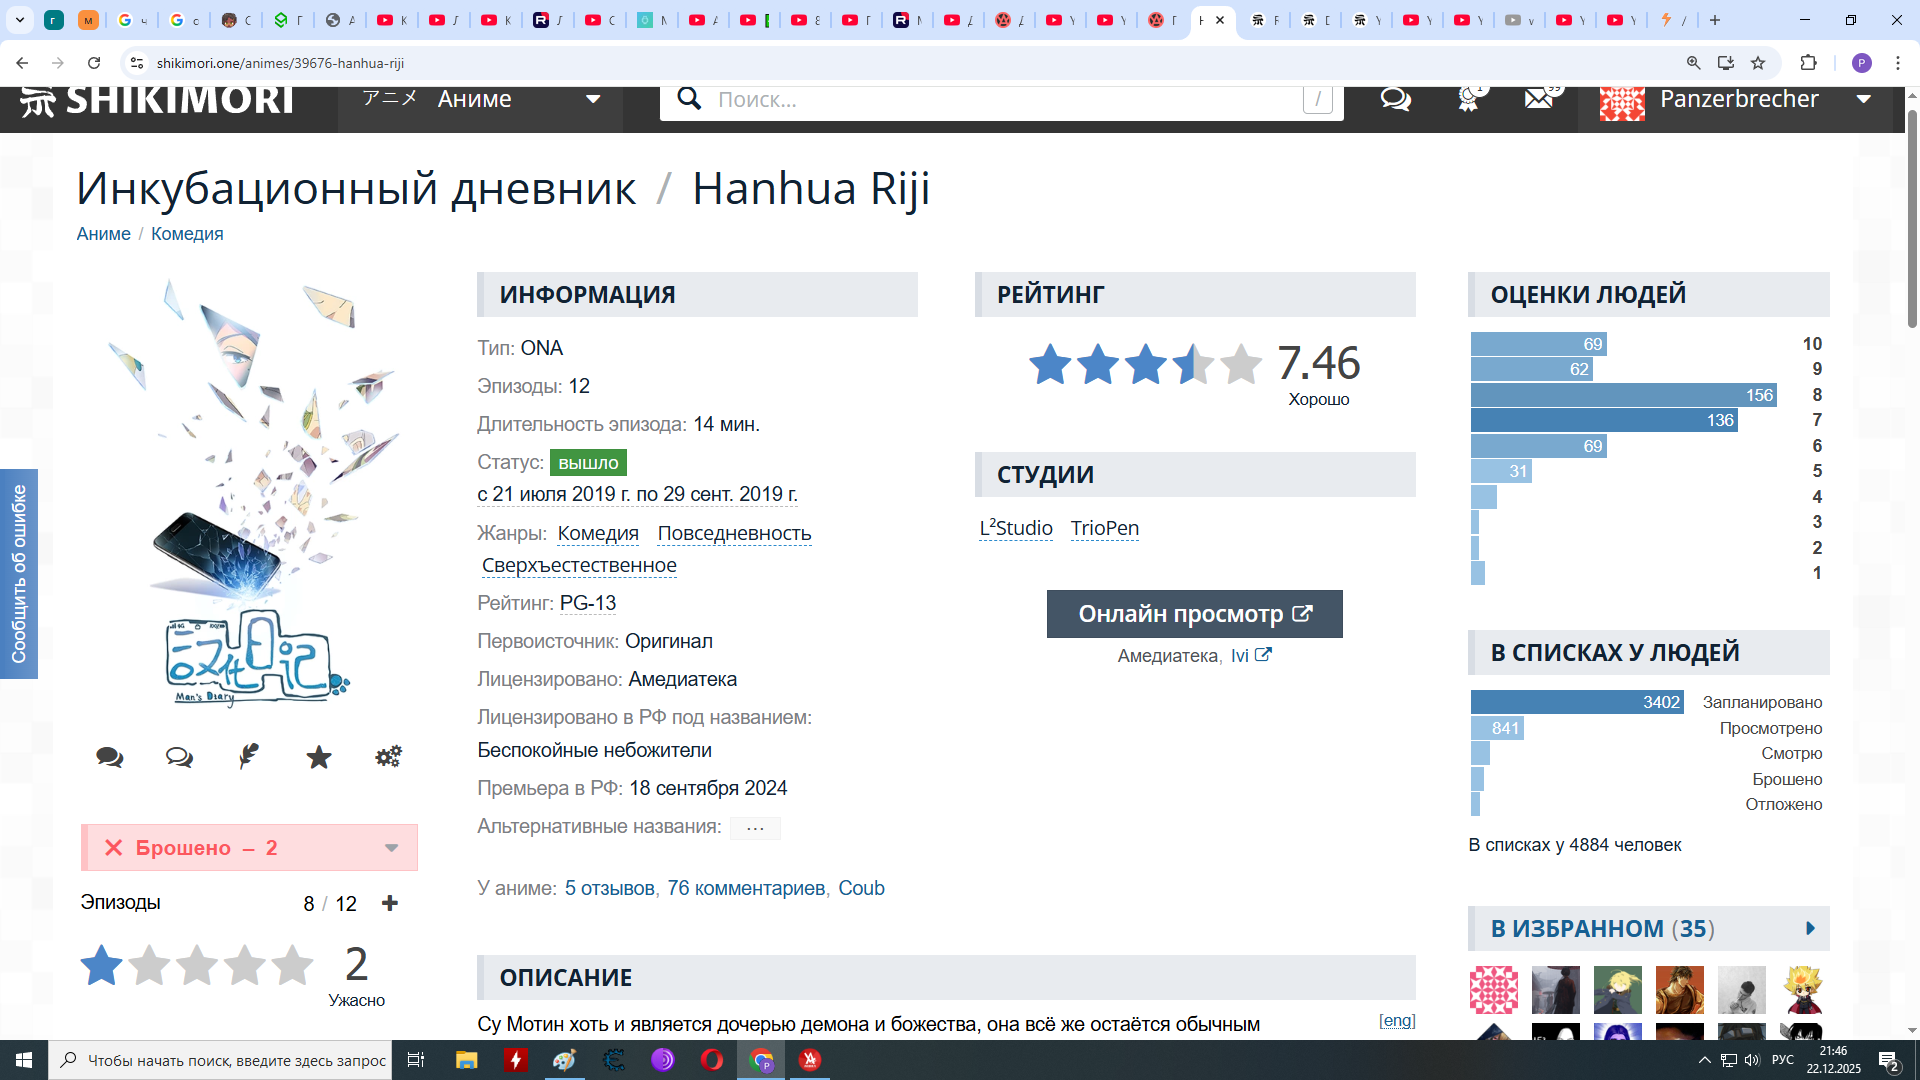Click the Сообщить об ошибке side tab

19,573
